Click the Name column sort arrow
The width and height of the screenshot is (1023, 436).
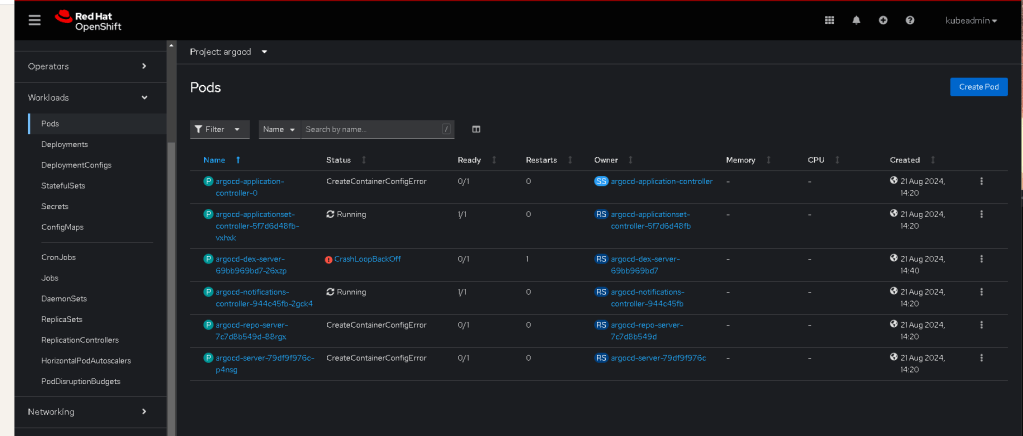238,160
